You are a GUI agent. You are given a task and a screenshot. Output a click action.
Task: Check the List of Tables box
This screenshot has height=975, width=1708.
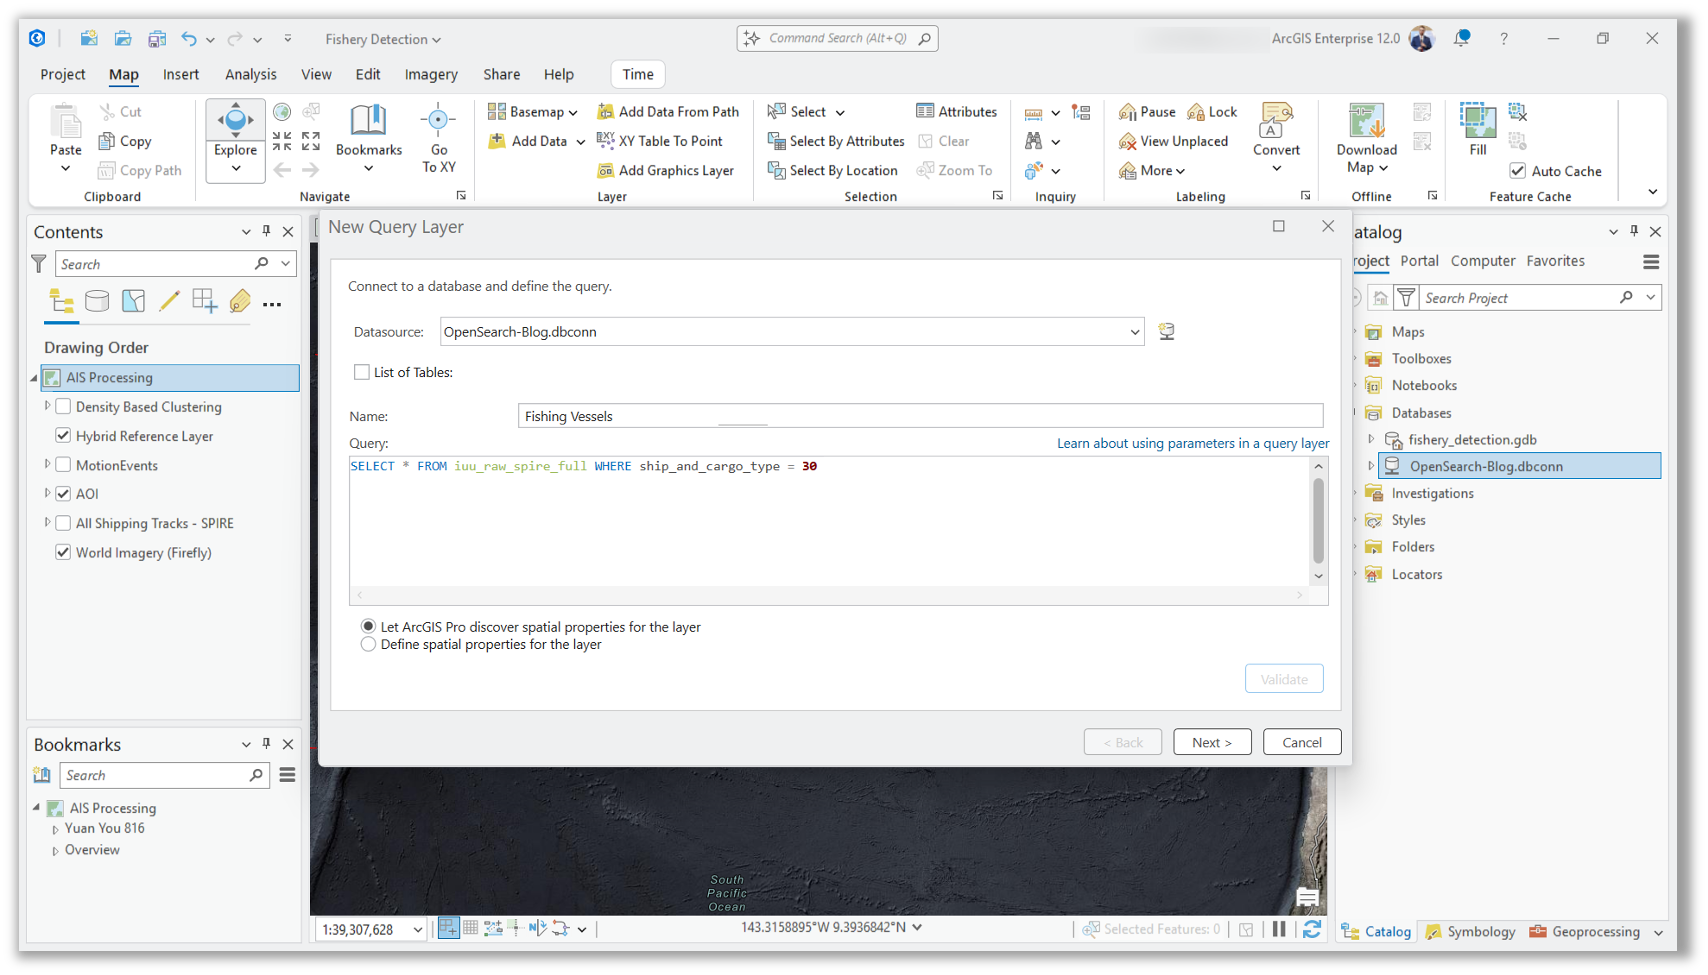(x=362, y=372)
